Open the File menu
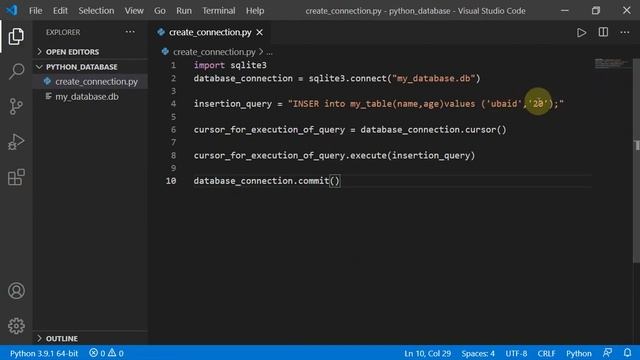This screenshot has width=640, height=360. (x=36, y=11)
